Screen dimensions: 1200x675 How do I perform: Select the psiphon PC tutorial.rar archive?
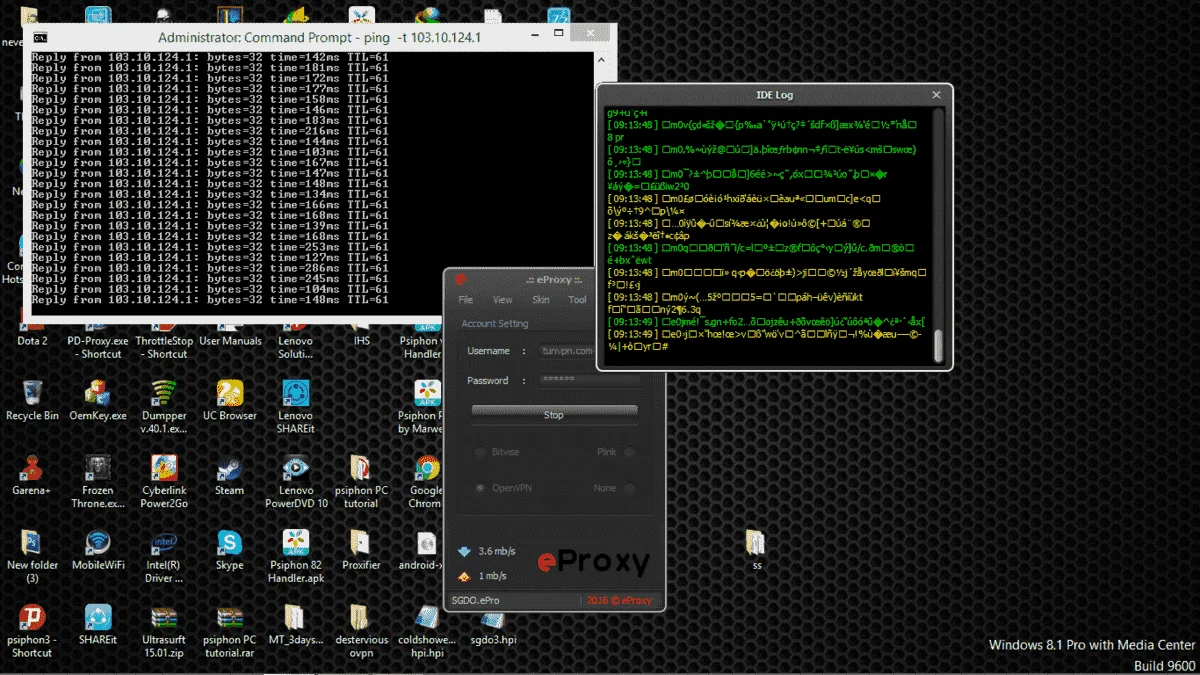[230, 630]
